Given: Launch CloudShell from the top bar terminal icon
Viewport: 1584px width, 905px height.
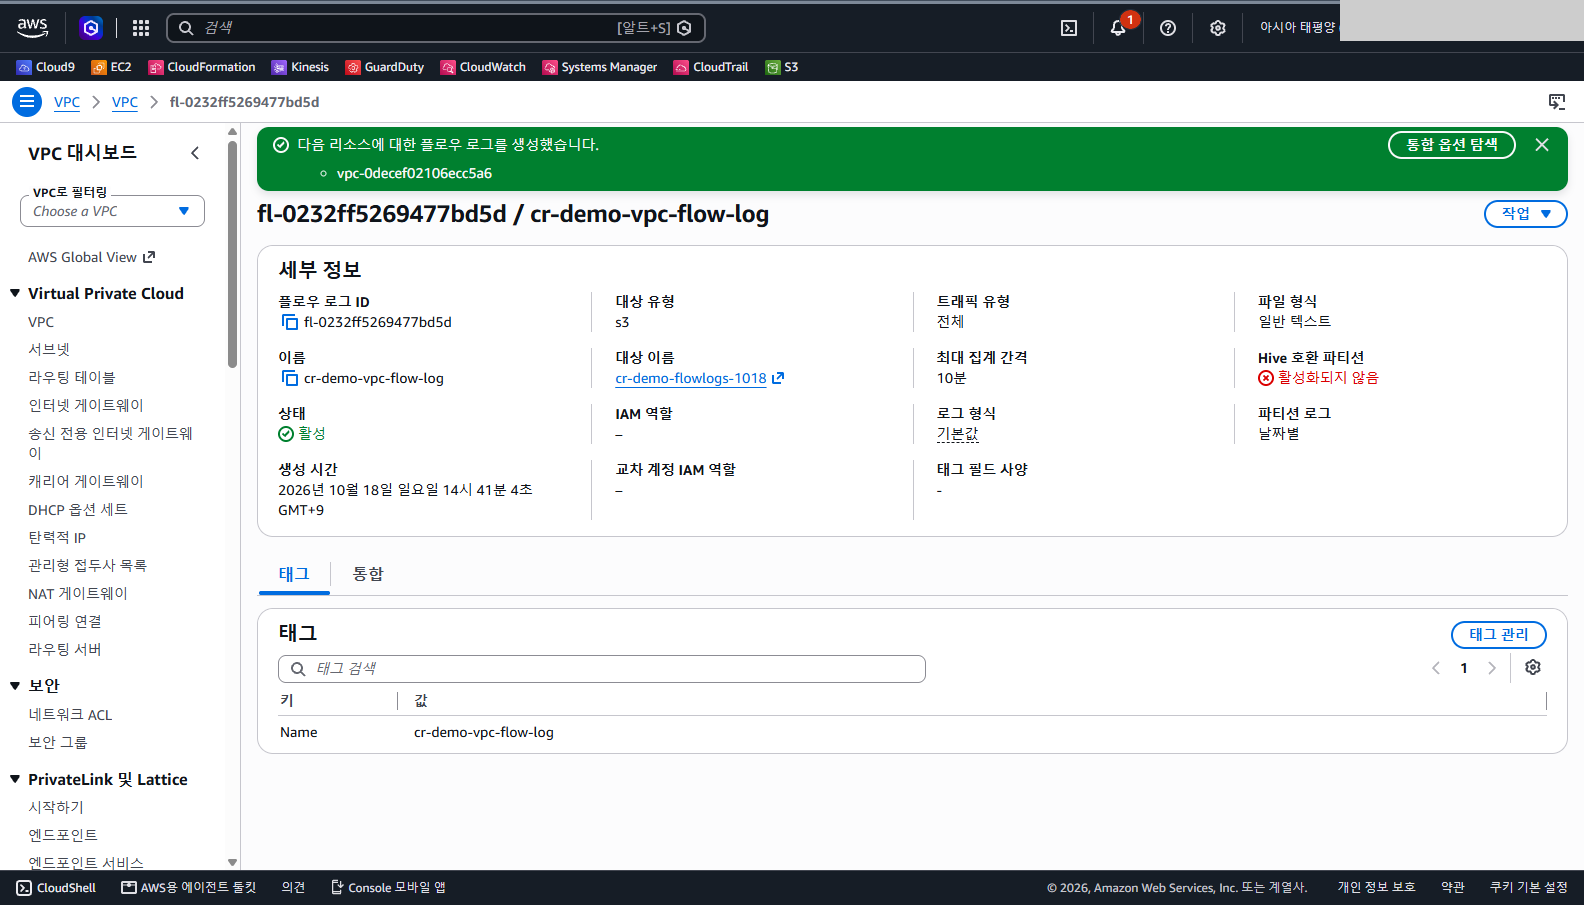Looking at the screenshot, I should pyautogui.click(x=1069, y=28).
